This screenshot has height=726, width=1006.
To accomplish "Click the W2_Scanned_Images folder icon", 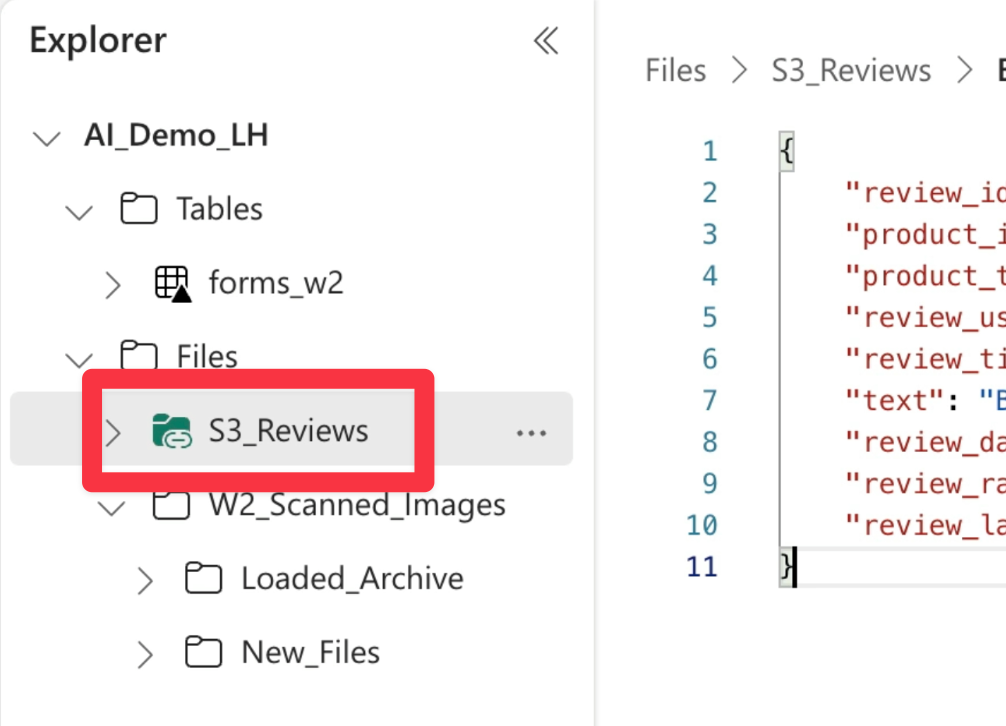I will [172, 505].
